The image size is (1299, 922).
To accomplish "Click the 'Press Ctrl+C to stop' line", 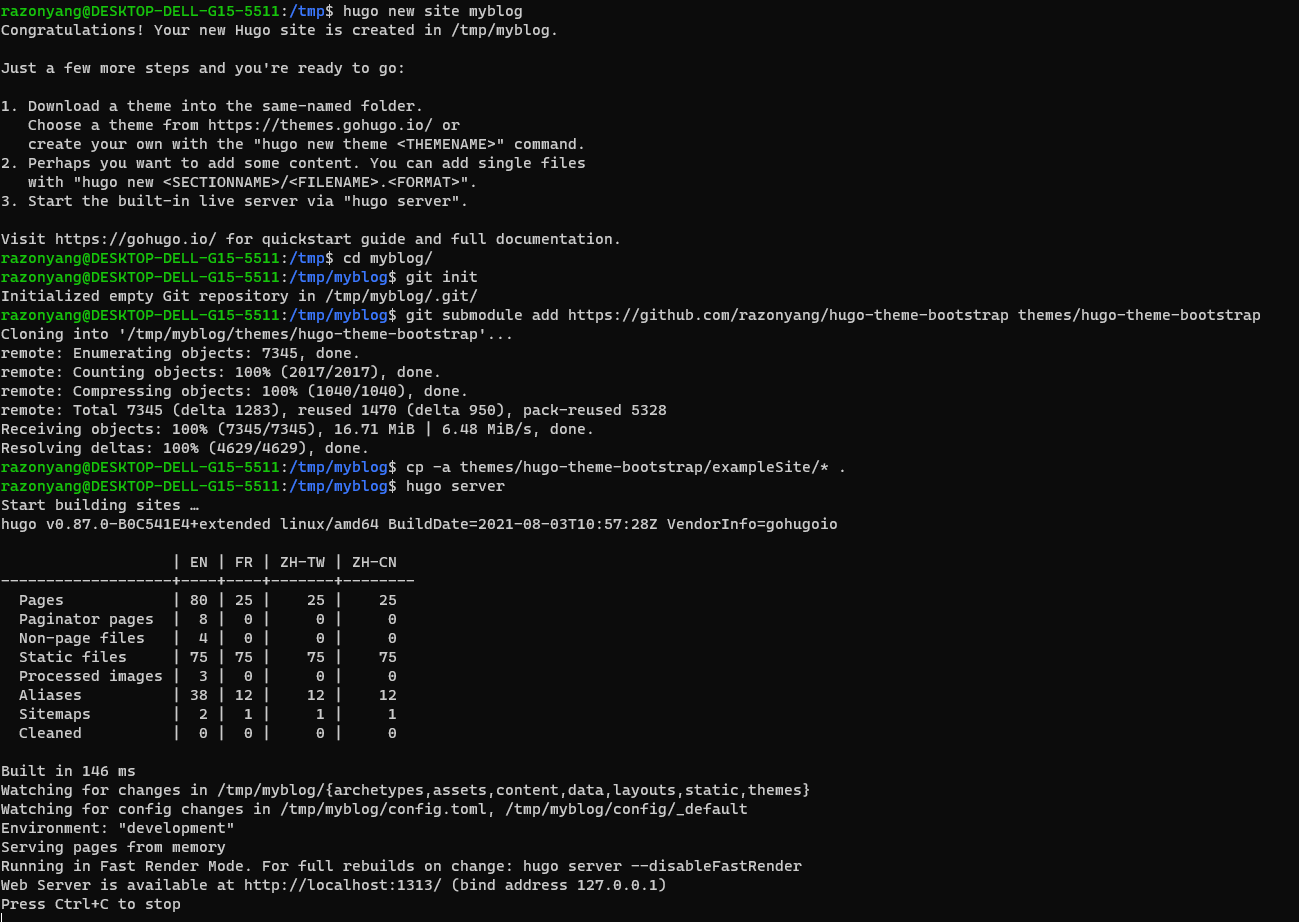I will (x=90, y=903).
